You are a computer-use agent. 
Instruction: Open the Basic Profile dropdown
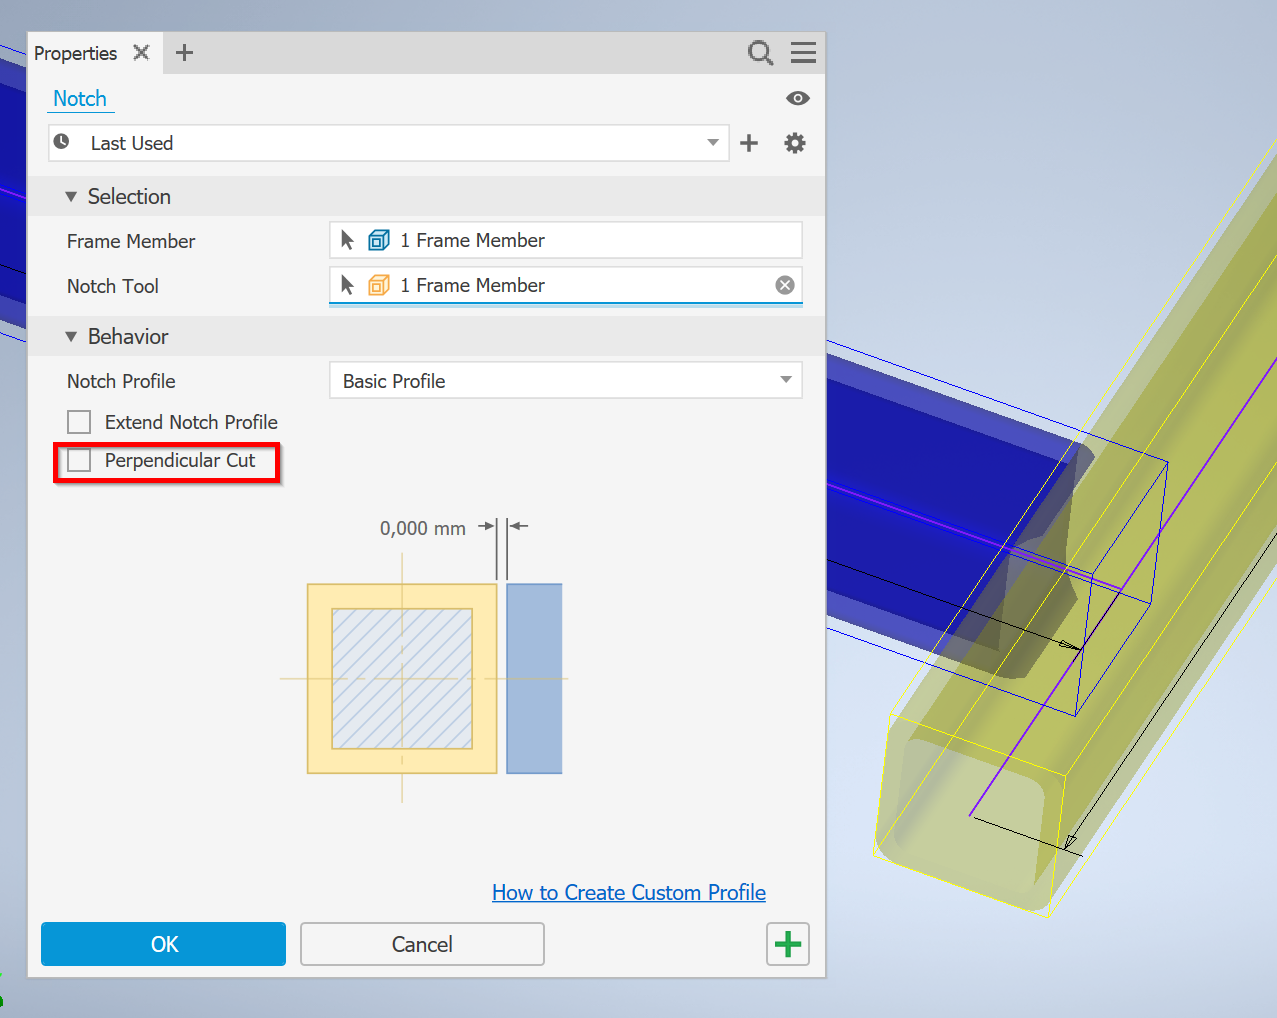(x=786, y=380)
